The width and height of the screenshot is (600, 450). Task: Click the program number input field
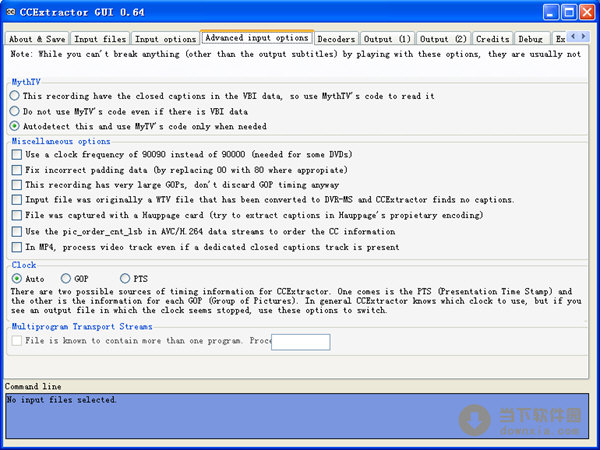point(301,342)
